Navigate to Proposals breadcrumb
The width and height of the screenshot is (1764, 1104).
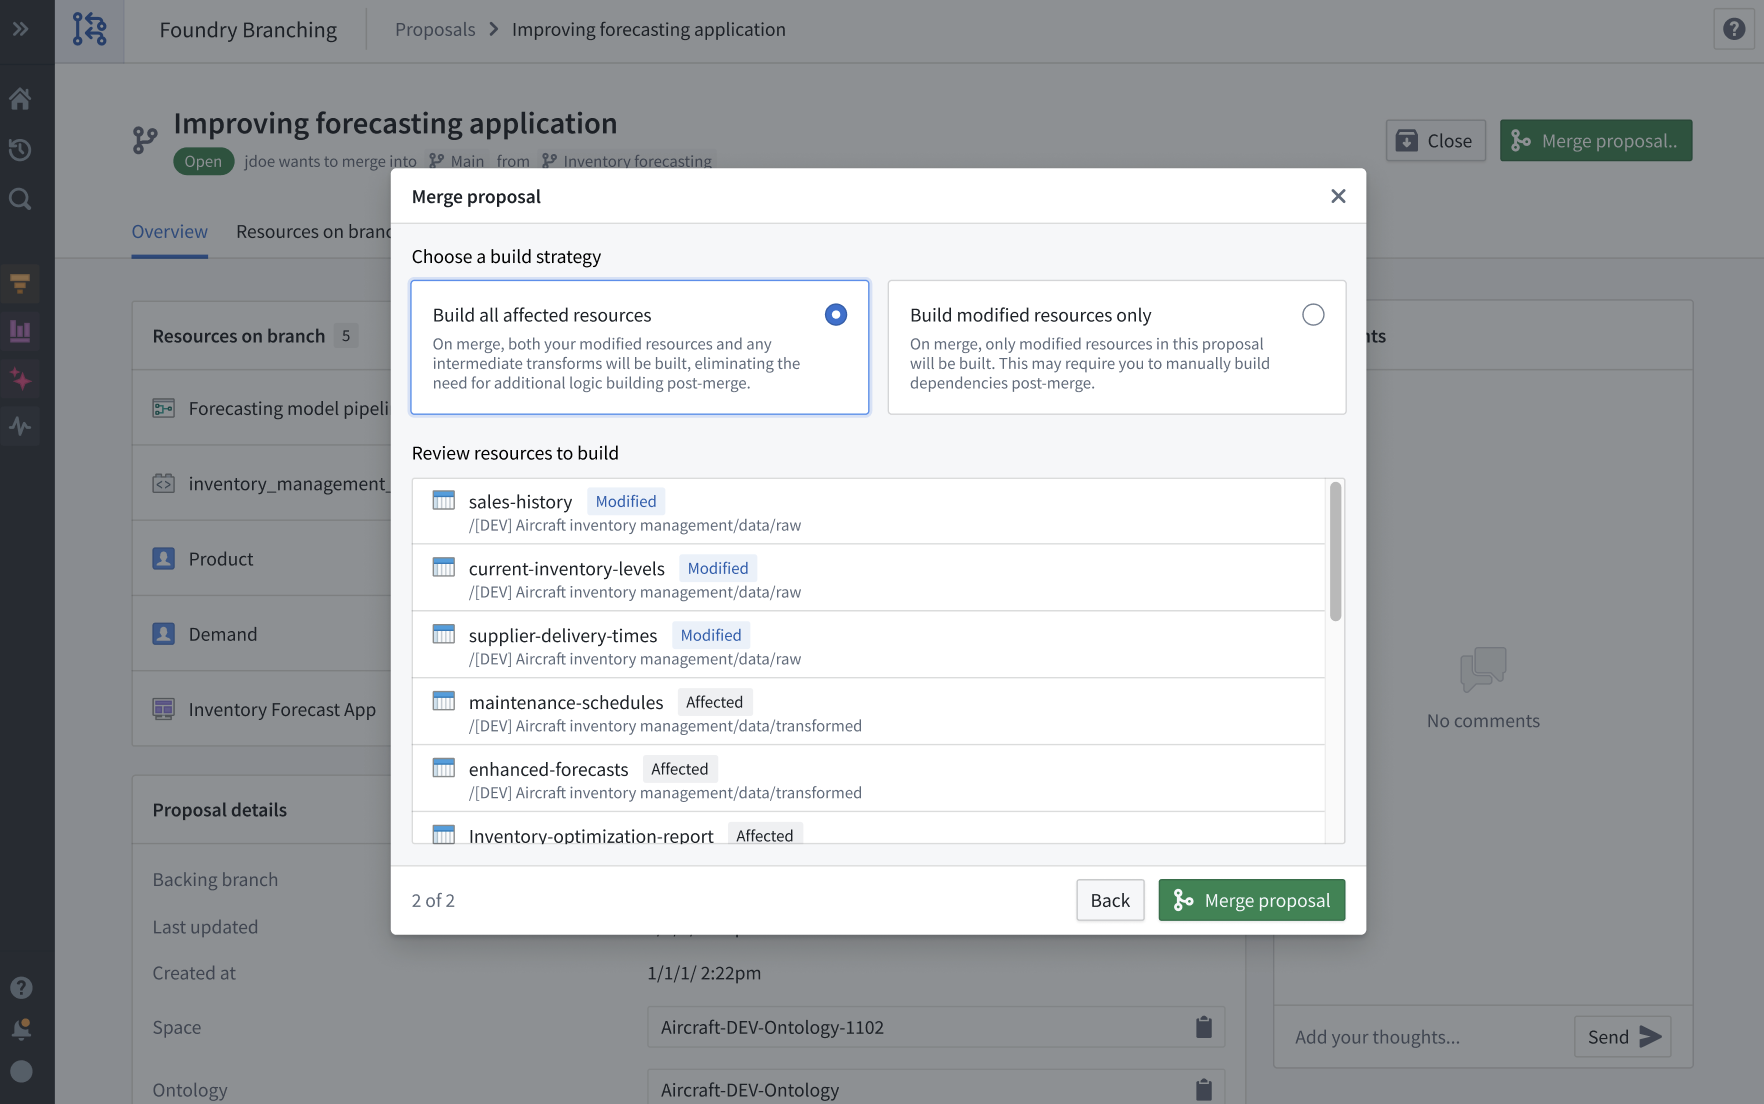coord(435,29)
